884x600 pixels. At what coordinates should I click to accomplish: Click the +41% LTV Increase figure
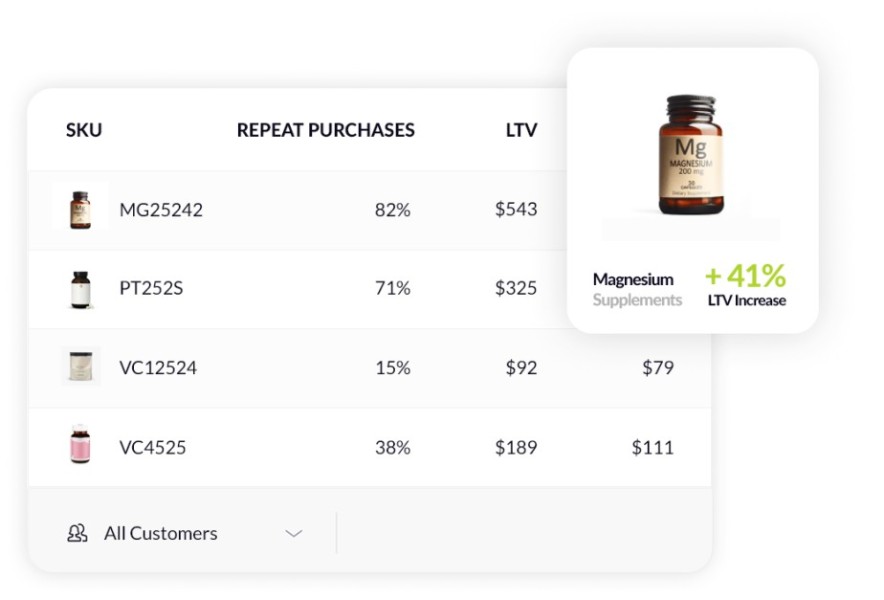tap(745, 285)
